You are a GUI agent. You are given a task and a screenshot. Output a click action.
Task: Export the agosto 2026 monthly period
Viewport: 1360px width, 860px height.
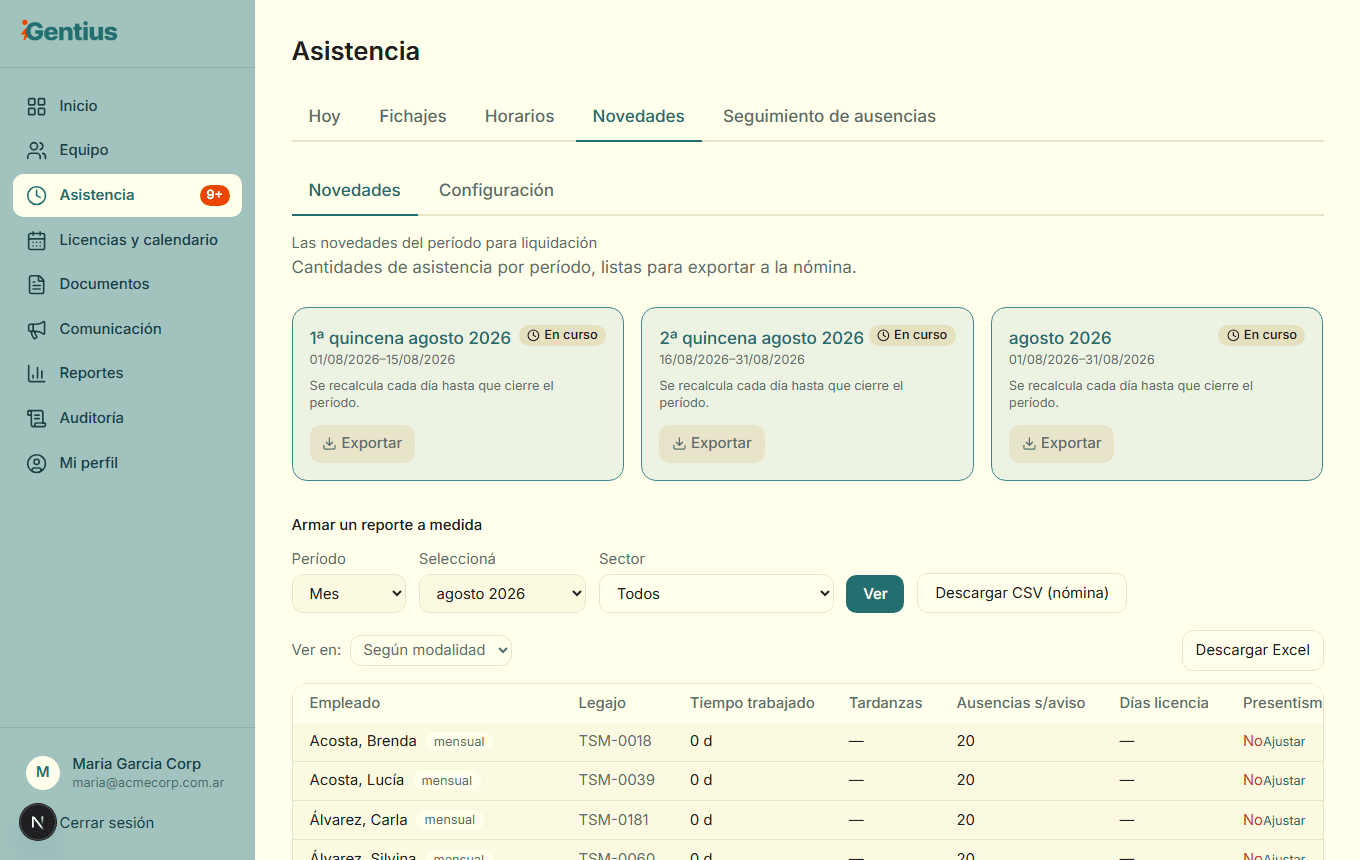1061,443
